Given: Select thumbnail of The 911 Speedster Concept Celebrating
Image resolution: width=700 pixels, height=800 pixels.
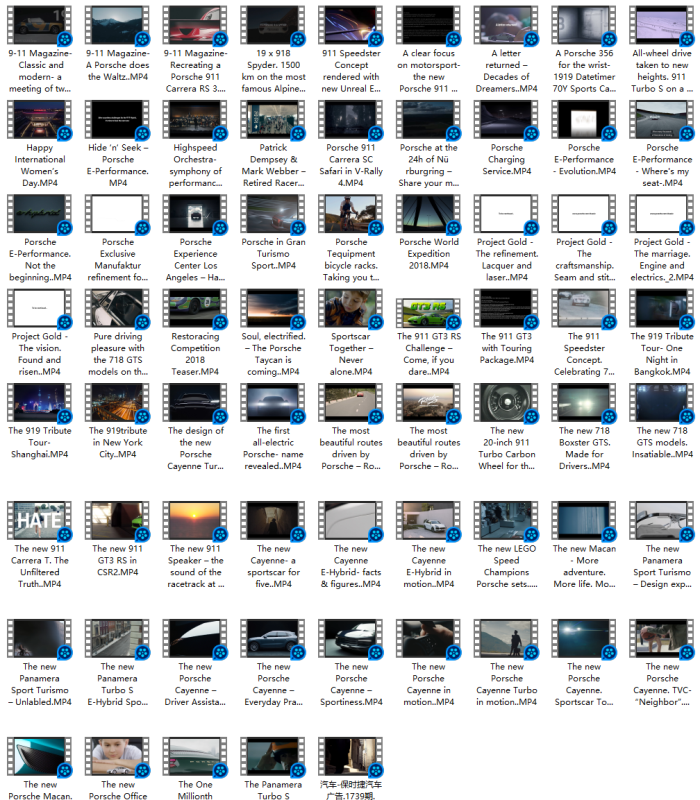Looking at the screenshot, I should tap(584, 308).
